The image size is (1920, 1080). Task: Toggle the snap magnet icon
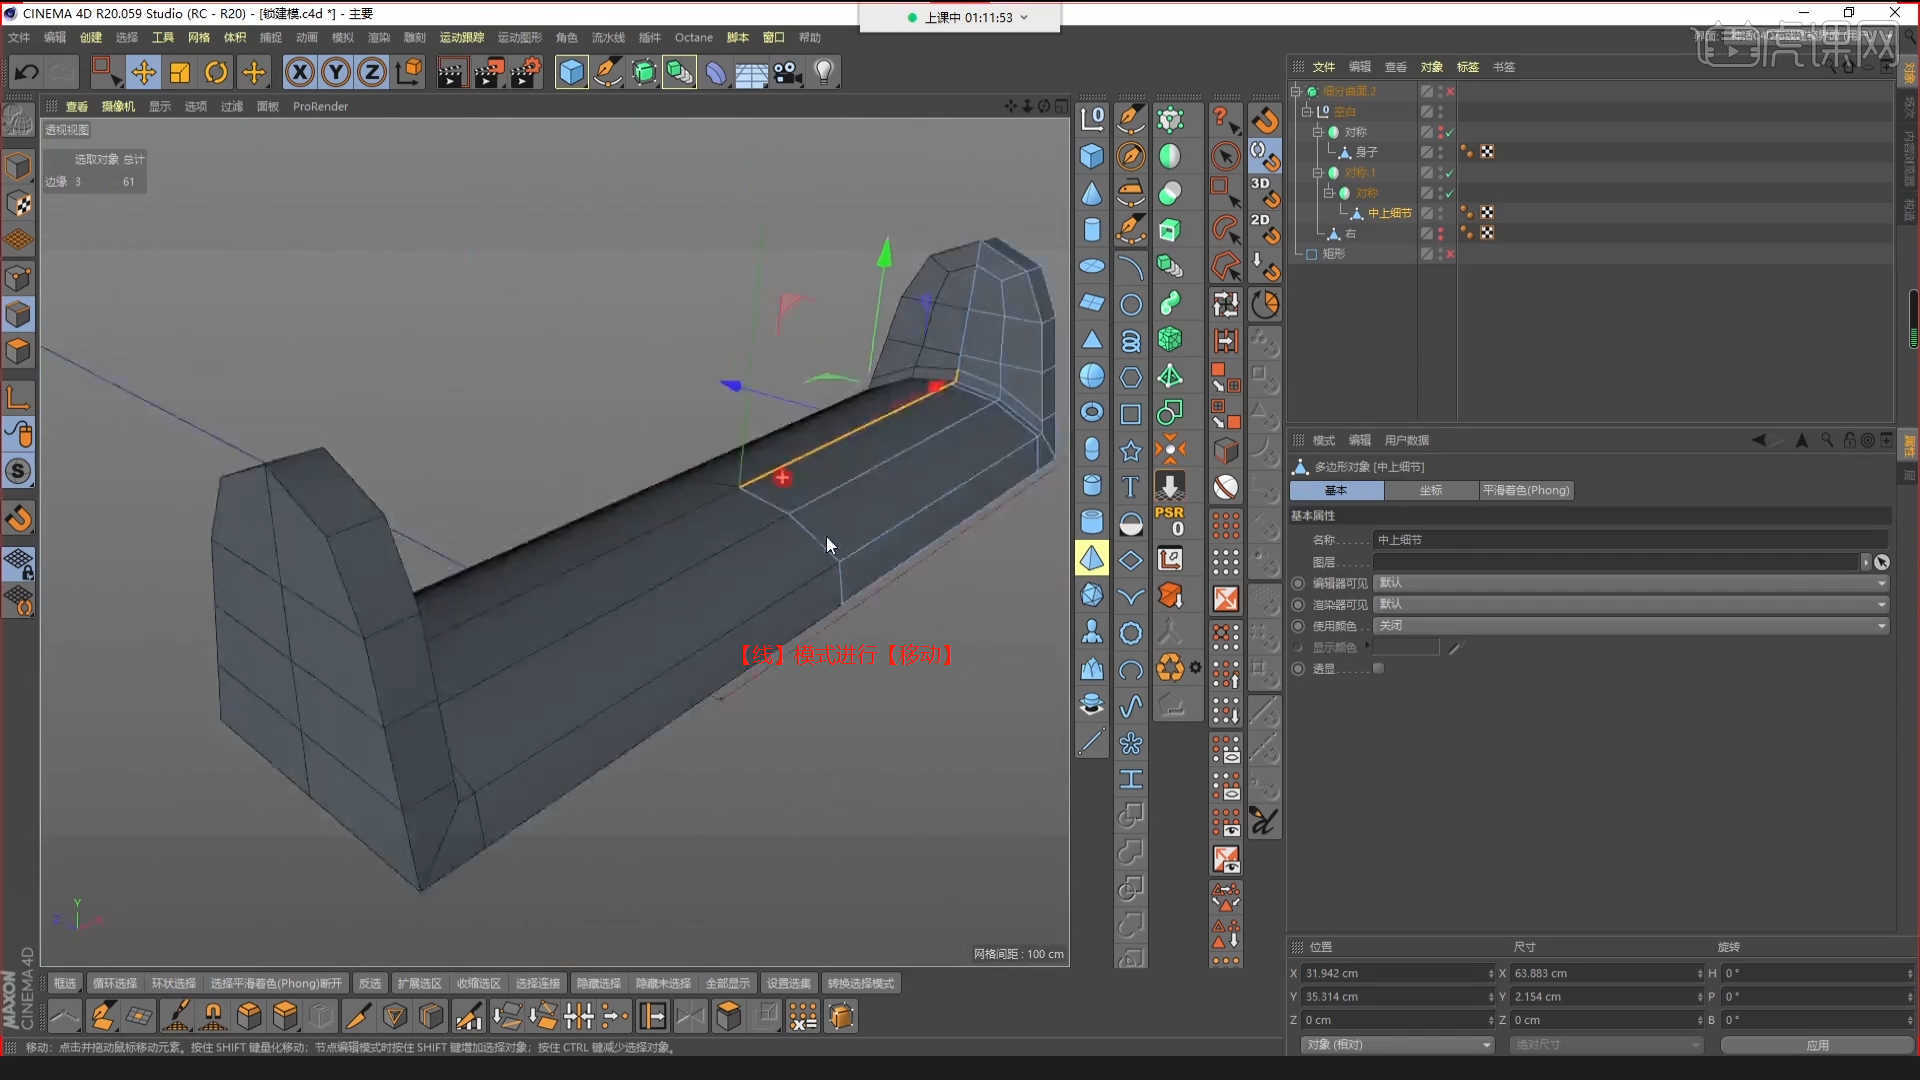18,518
